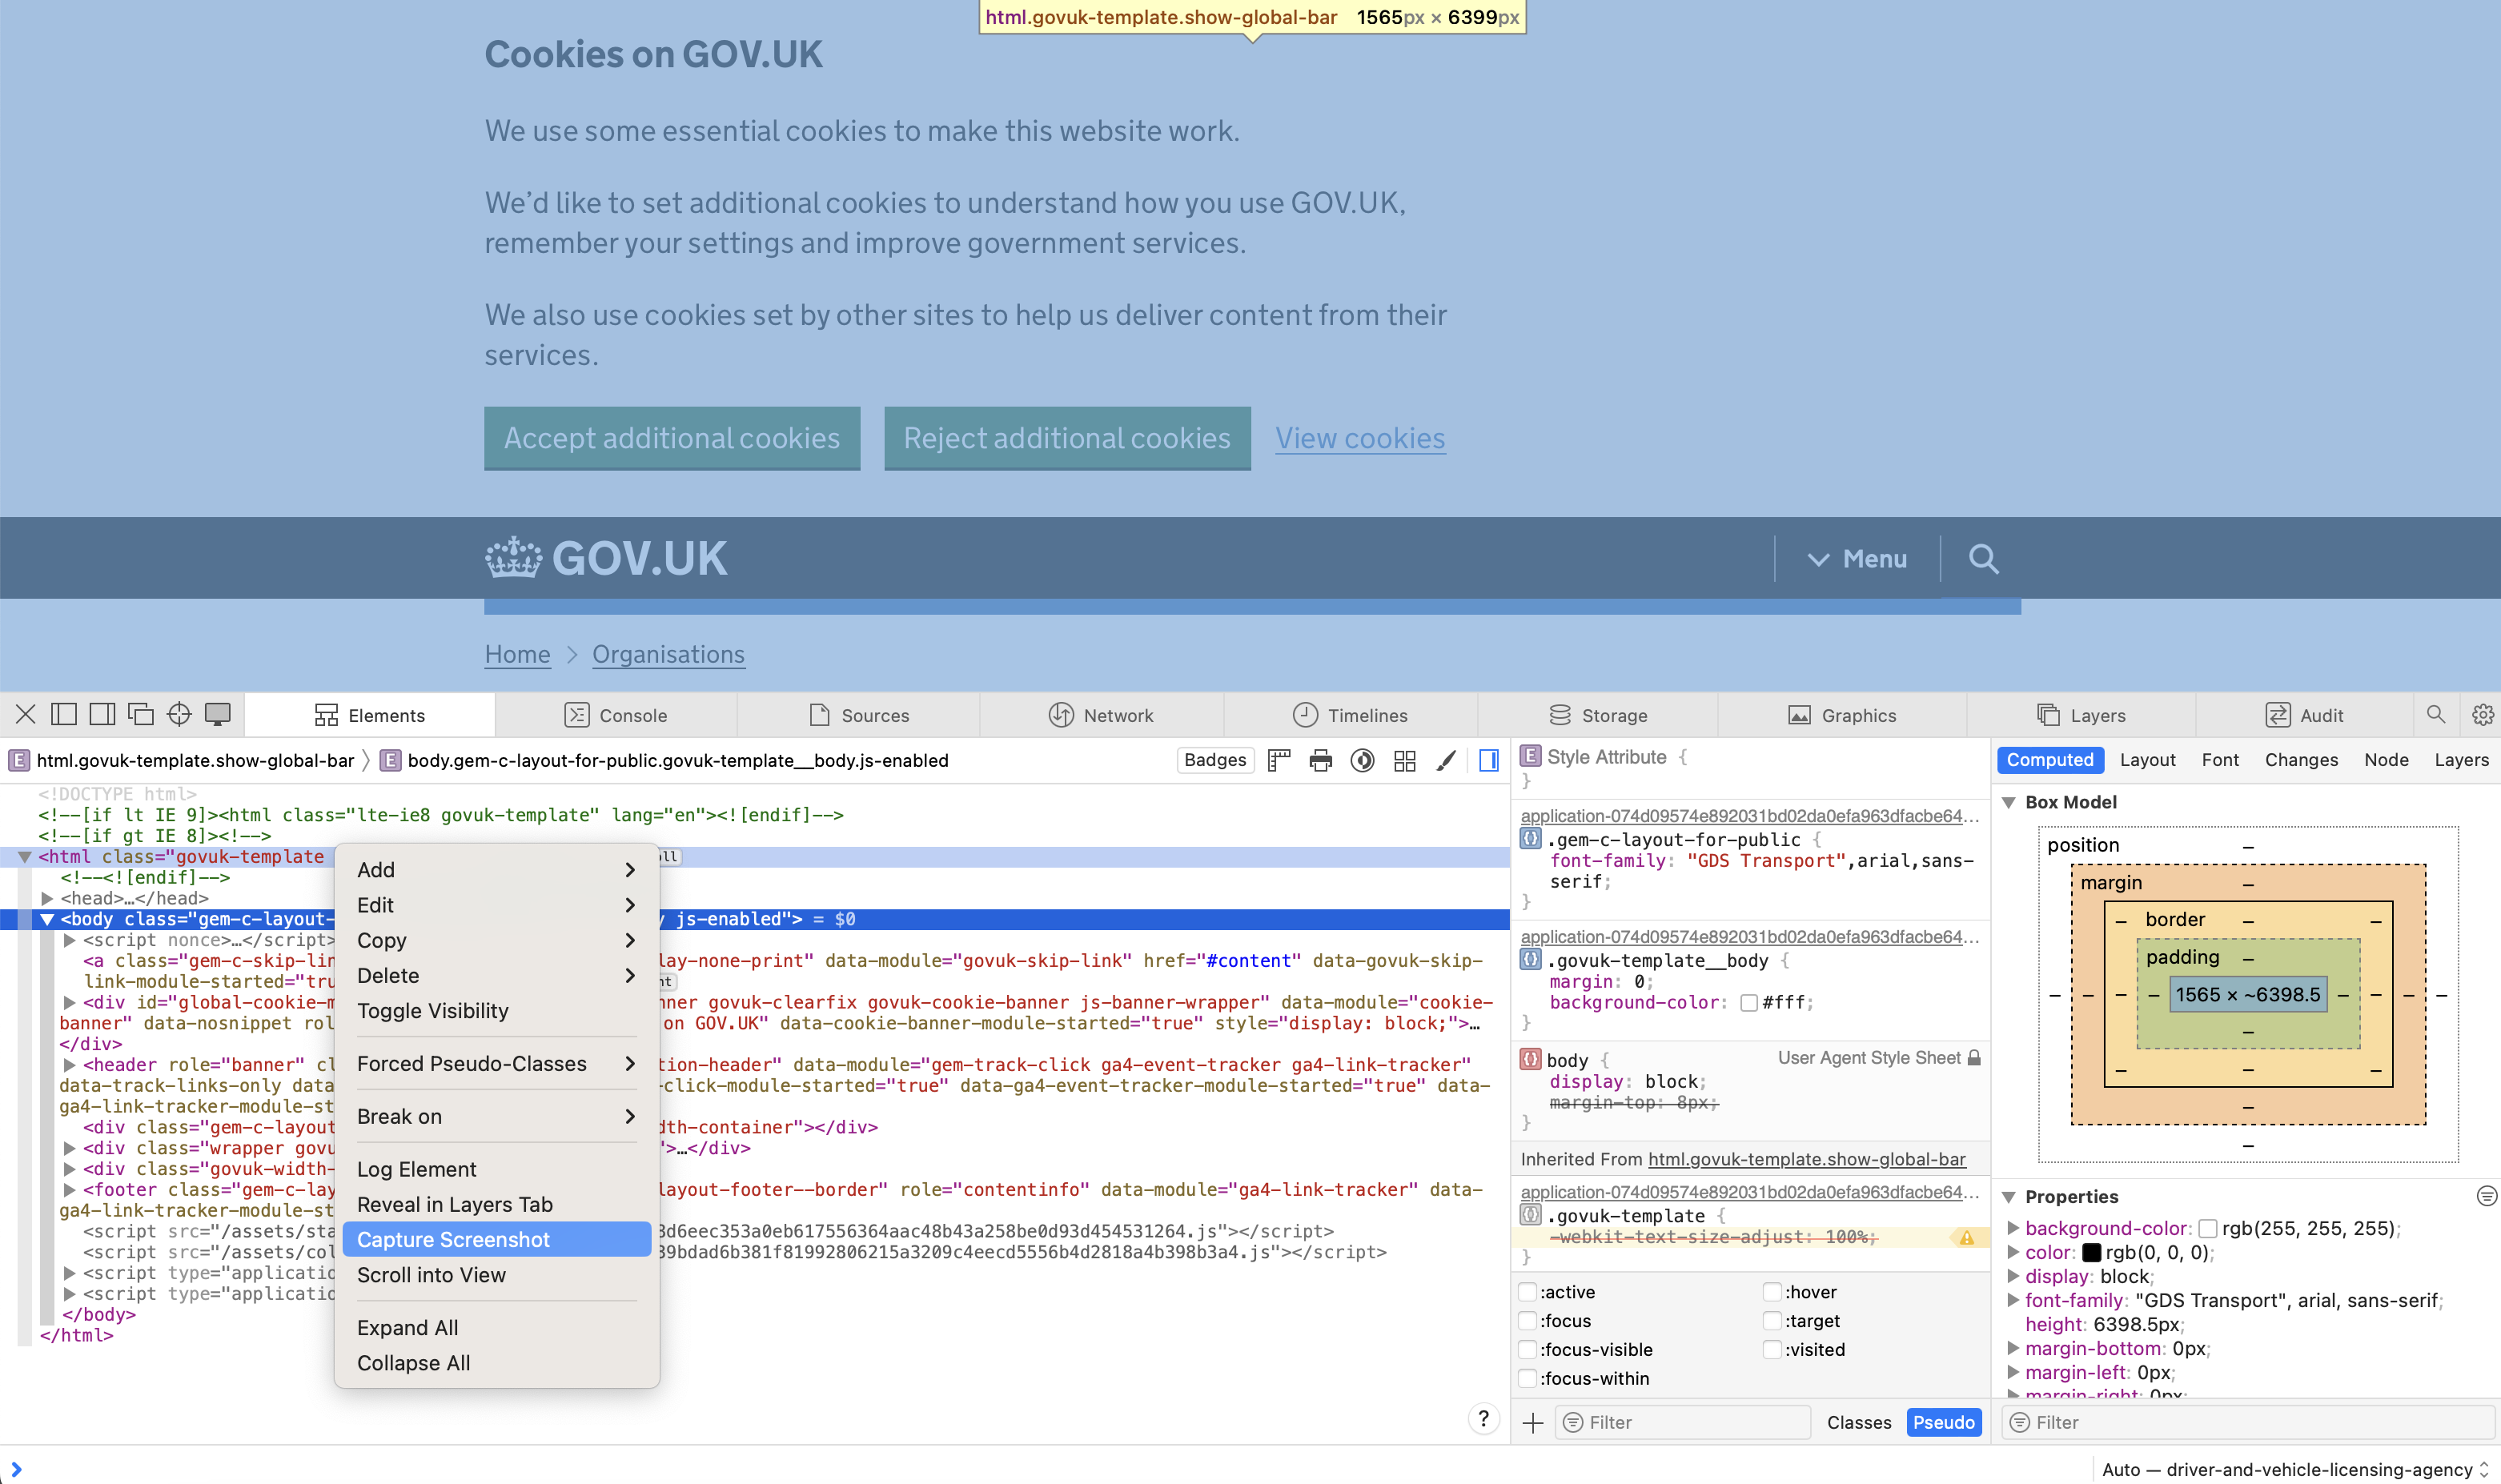Viewport: 2501px width, 1484px height.
Task: Toggle the Pseudo button in styles bar
Action: pos(1943,1422)
